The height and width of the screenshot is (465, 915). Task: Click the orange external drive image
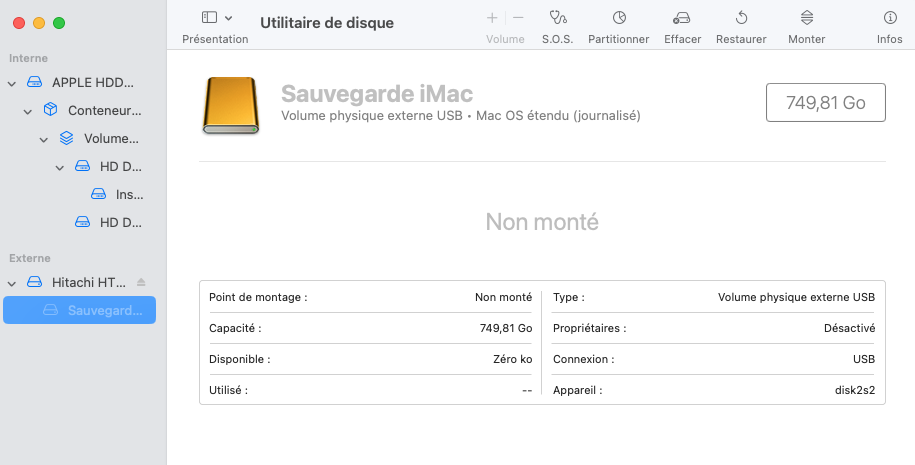click(x=231, y=105)
